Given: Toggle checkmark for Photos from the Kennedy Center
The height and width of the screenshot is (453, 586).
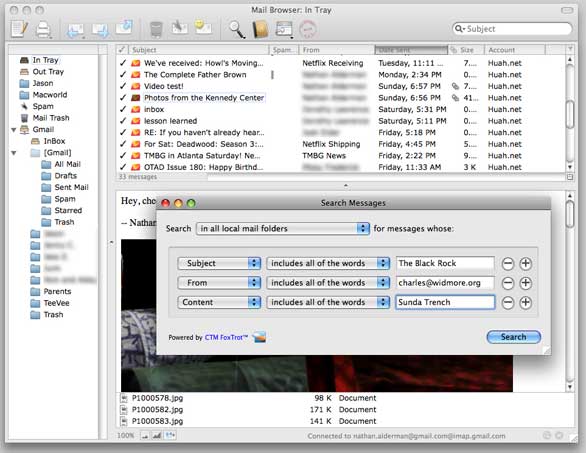Looking at the screenshot, I should tap(123, 98).
